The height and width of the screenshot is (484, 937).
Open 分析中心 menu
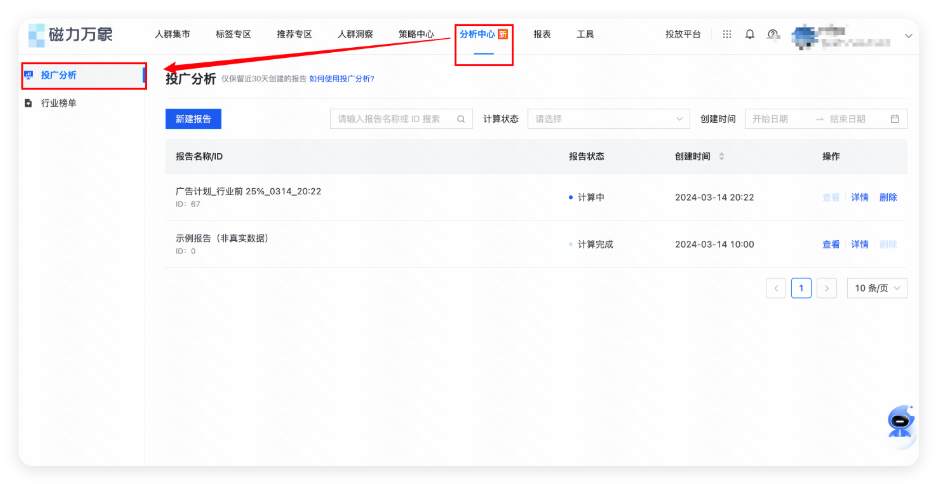[x=477, y=35]
